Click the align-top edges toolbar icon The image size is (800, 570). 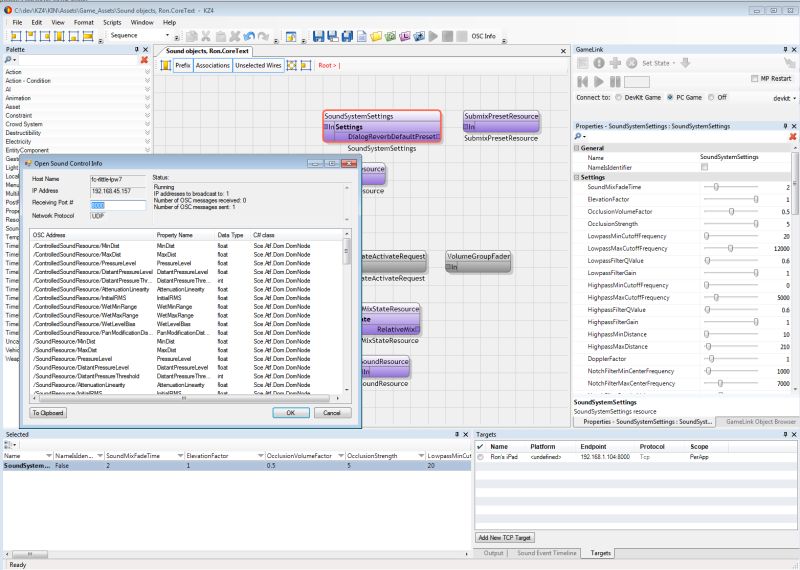(x=31, y=36)
